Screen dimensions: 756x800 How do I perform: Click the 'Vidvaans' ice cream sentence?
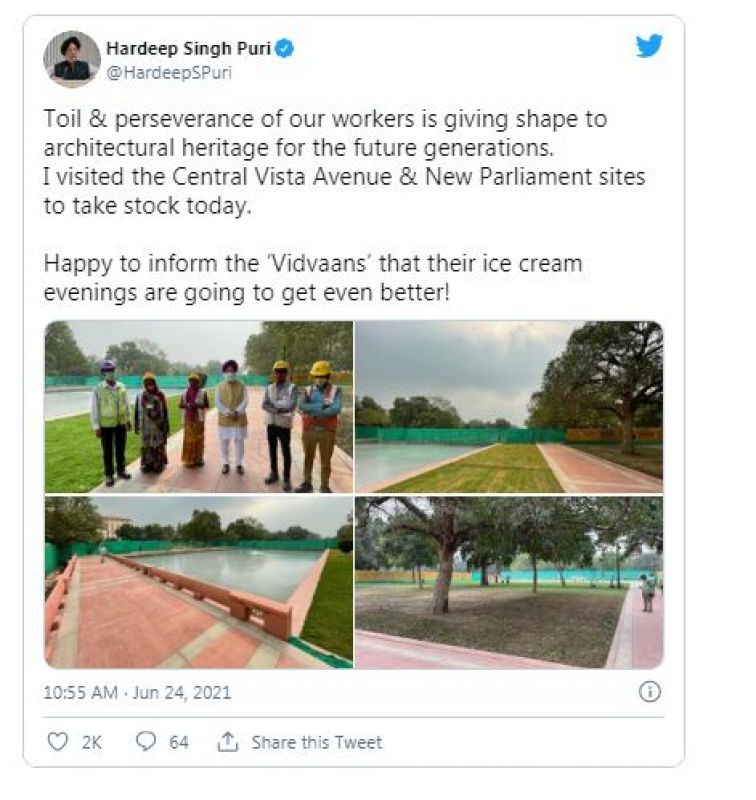(313, 278)
